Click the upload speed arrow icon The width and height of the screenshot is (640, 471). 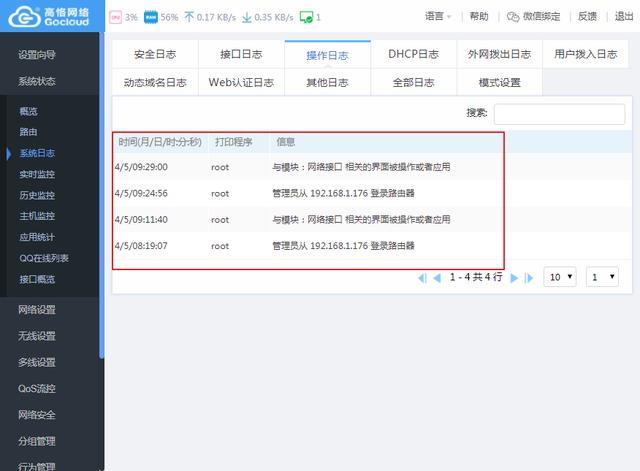189,17
